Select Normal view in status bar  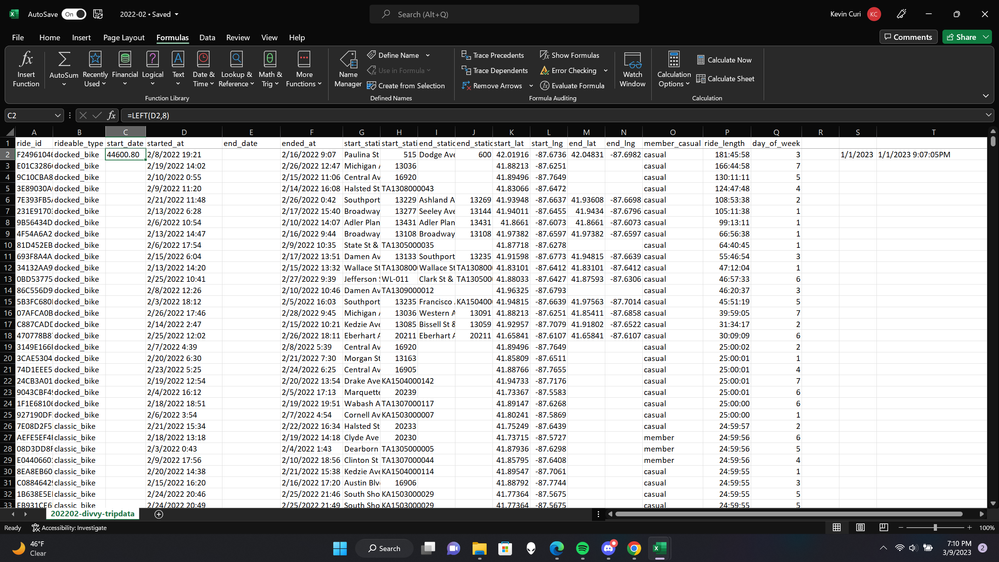pos(837,528)
